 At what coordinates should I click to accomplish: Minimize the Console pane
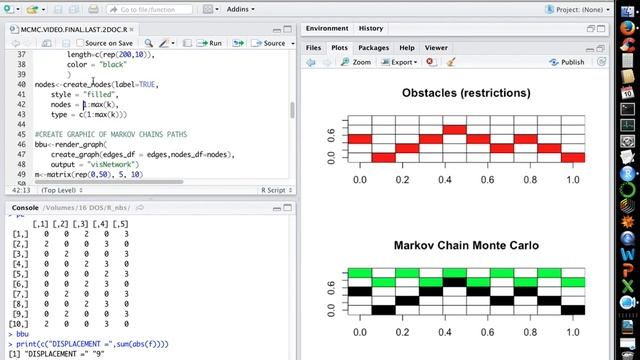(277, 208)
